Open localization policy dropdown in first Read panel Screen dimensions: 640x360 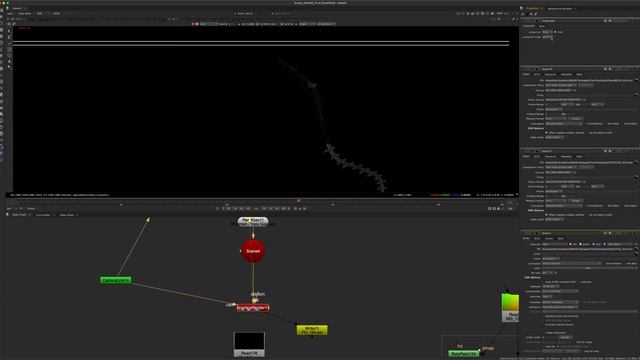coord(560,85)
